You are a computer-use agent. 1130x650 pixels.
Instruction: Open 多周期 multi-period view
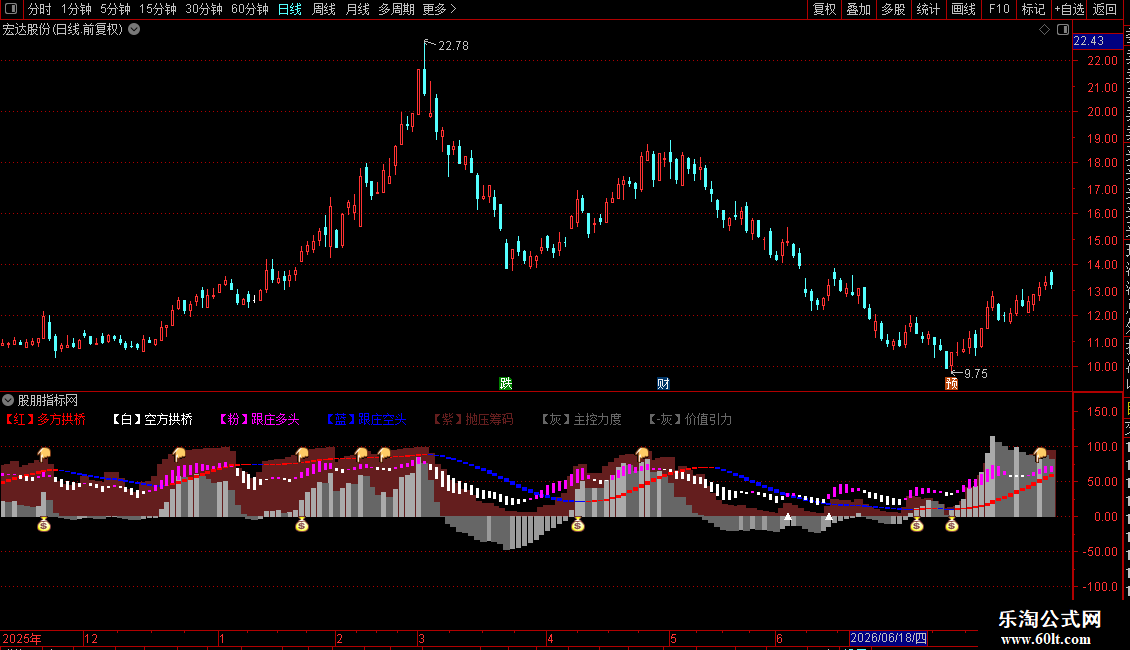[396, 9]
